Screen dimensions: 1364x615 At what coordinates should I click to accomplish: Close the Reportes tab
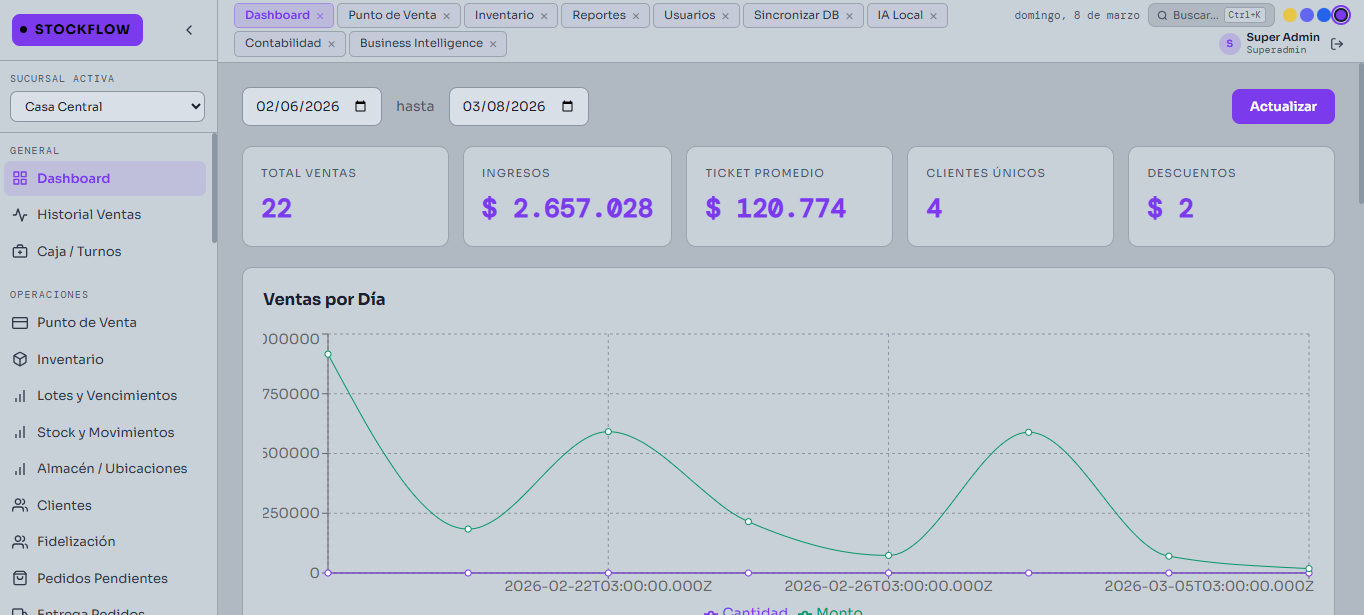pos(637,16)
